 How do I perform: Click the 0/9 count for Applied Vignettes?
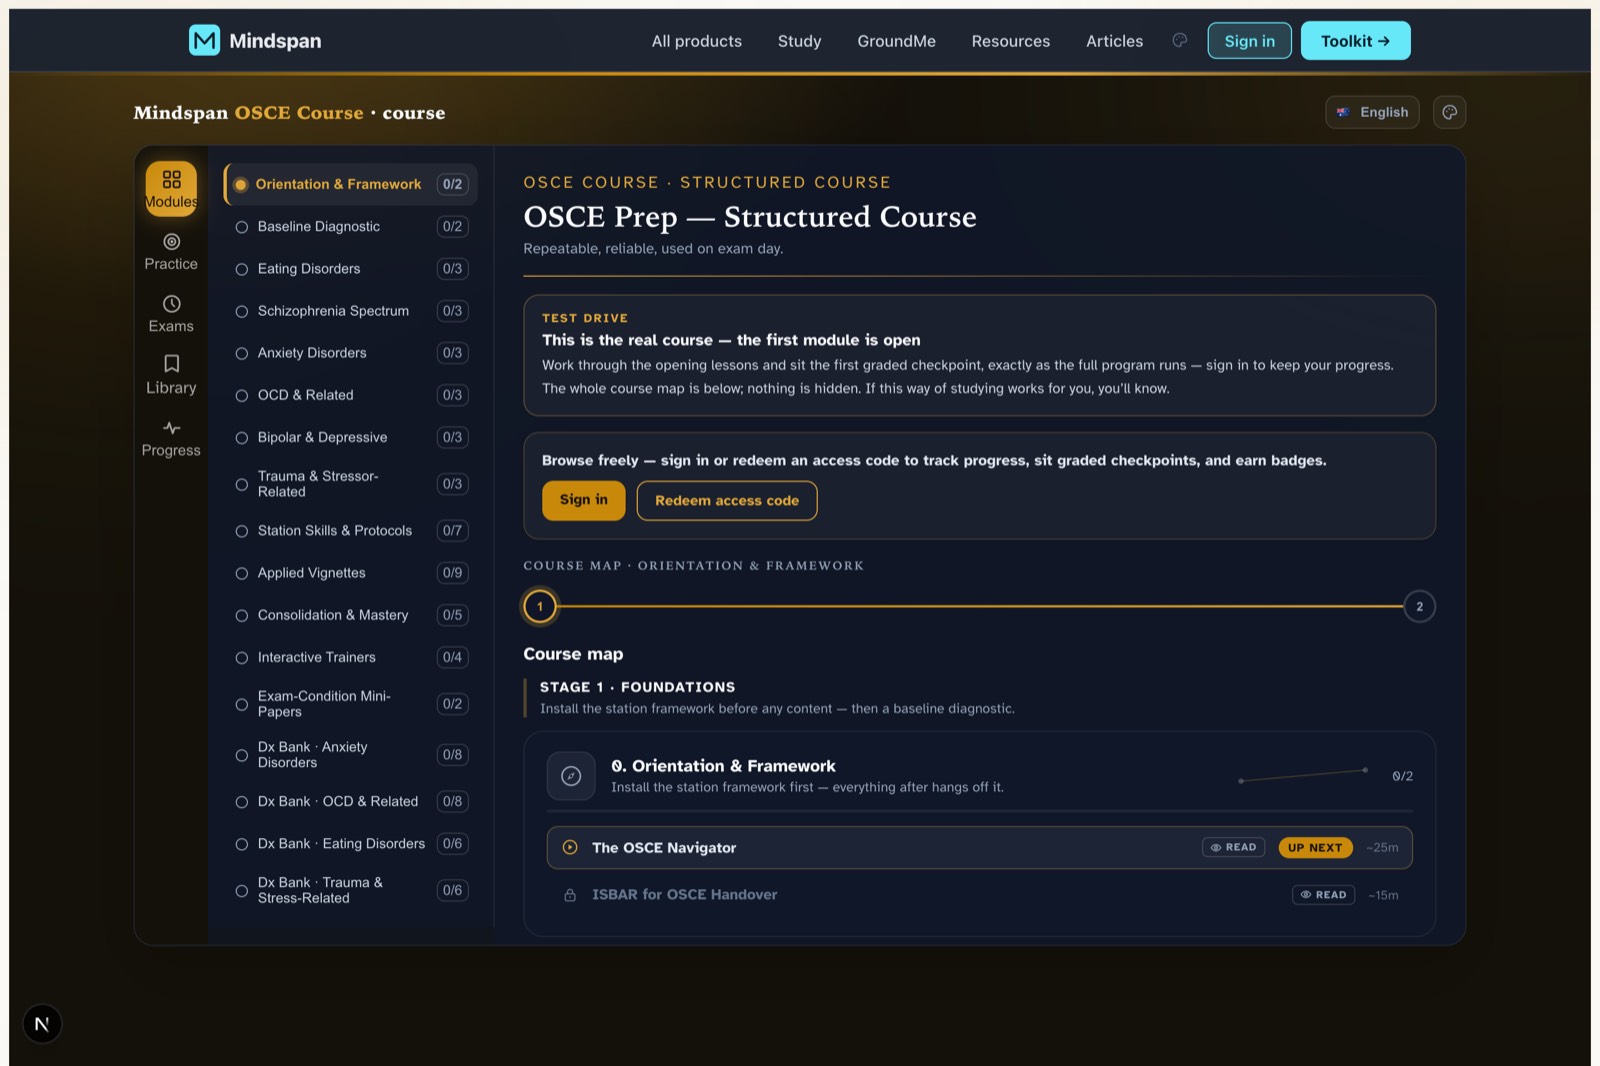pos(453,573)
